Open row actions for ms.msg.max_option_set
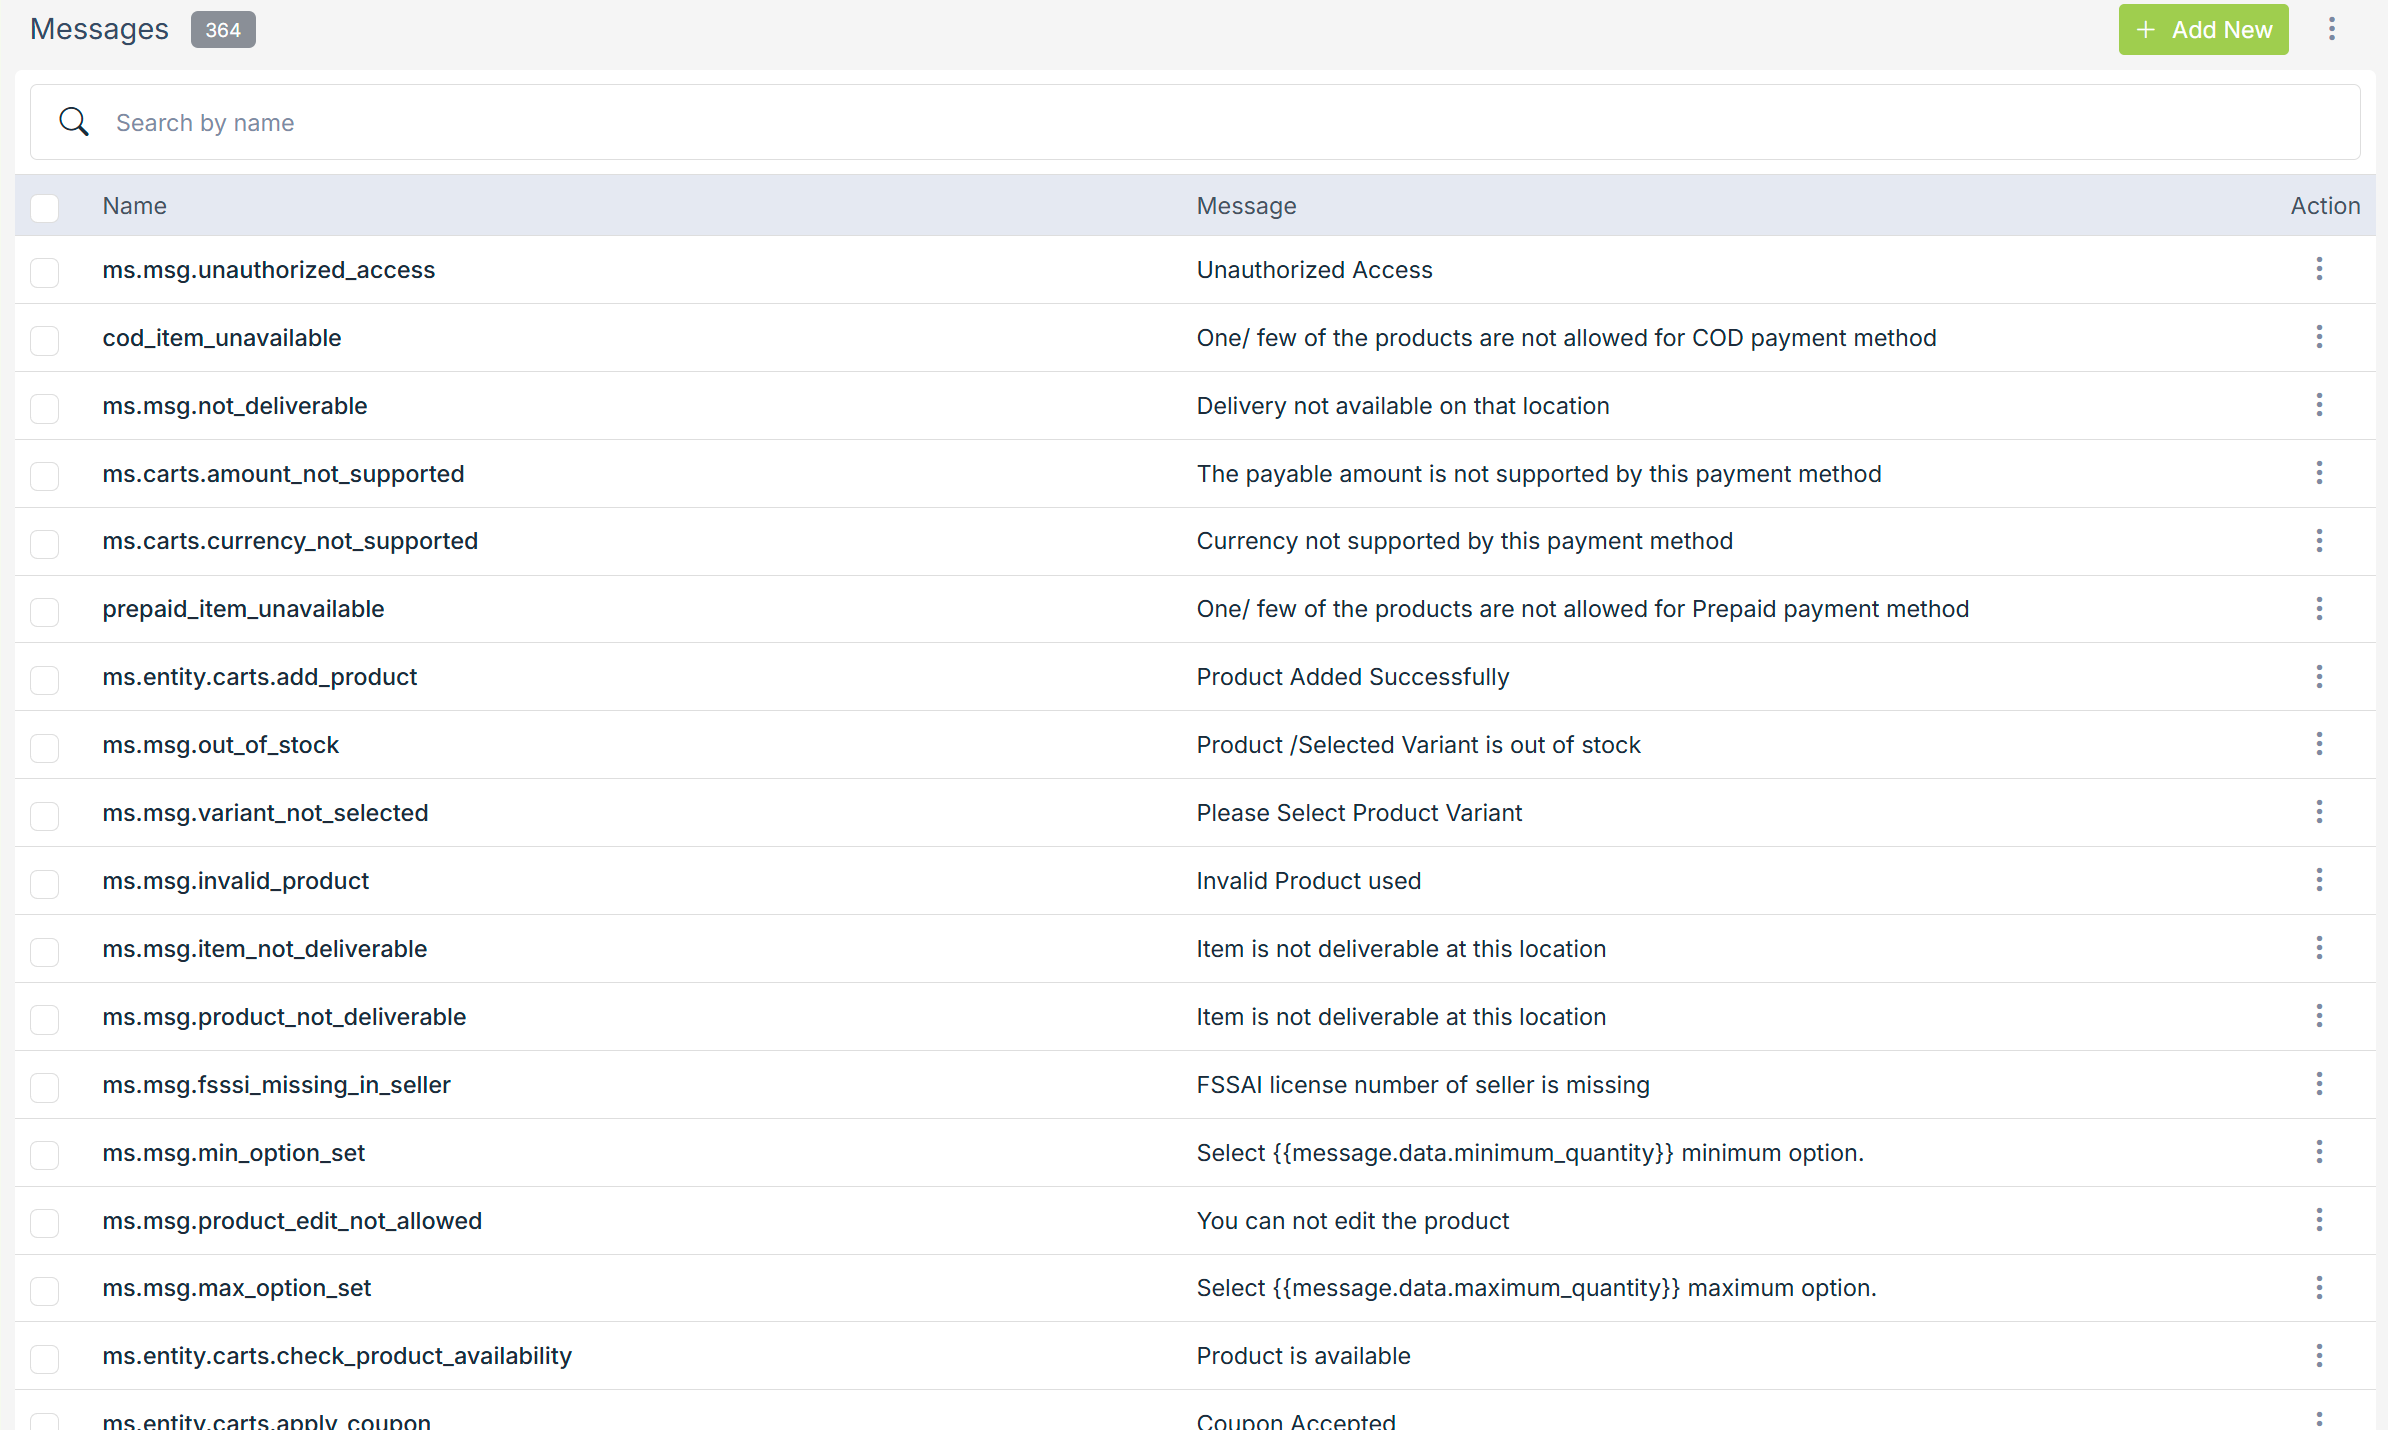Screen dimensions: 2388x1430 (2319, 1288)
